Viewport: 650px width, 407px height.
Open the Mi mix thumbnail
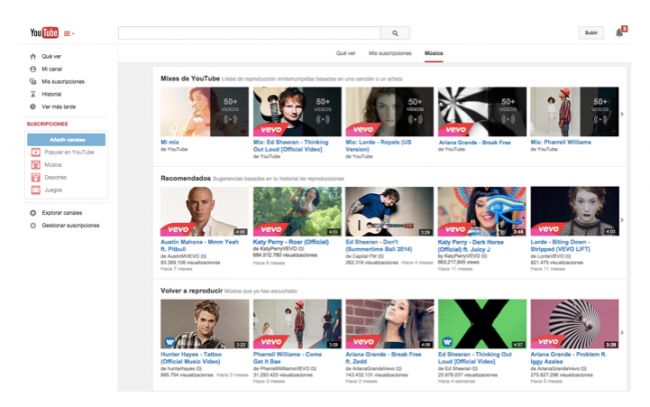204,111
